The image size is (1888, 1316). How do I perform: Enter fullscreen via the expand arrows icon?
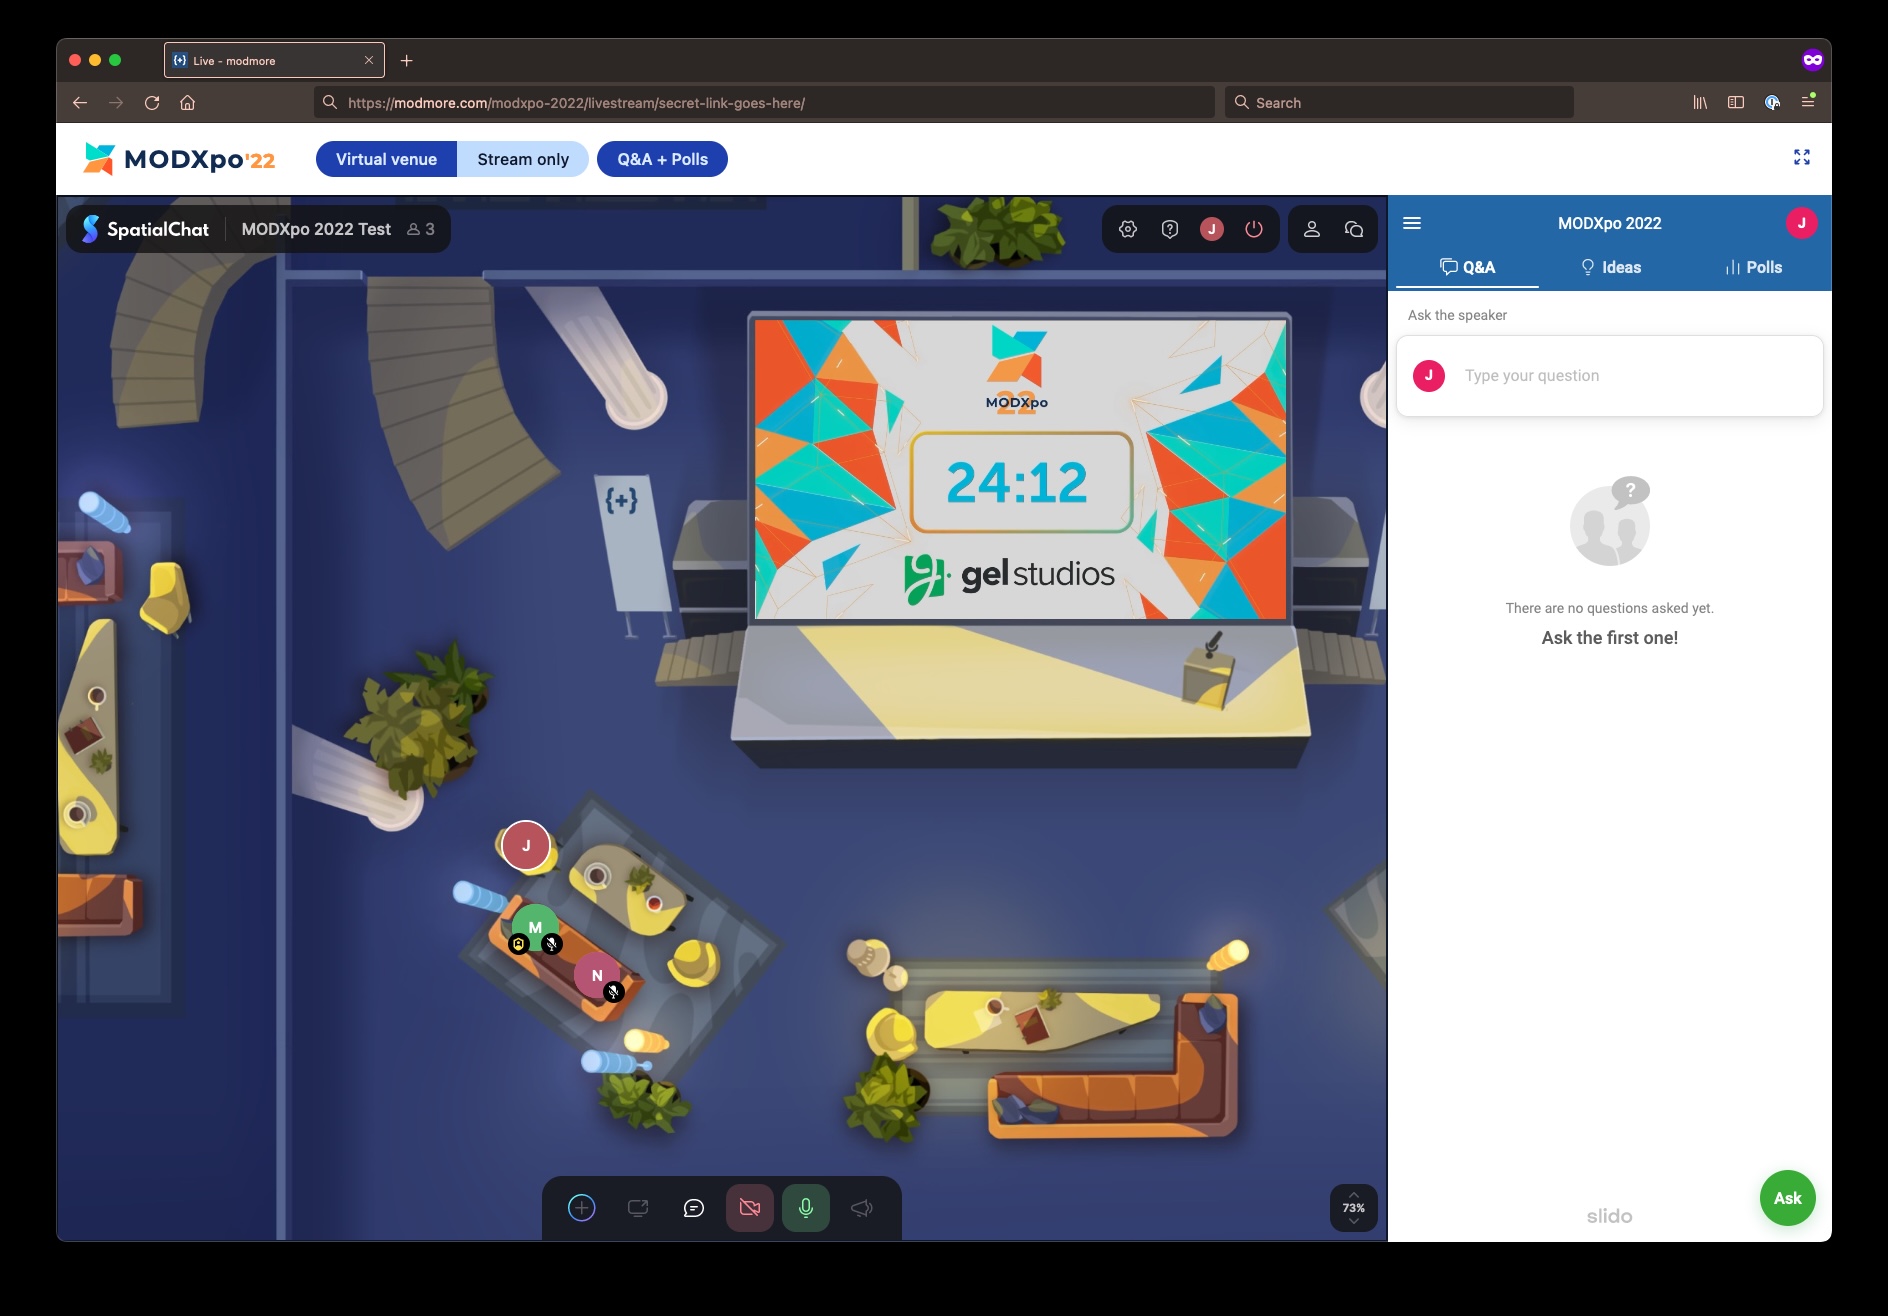point(1802,157)
